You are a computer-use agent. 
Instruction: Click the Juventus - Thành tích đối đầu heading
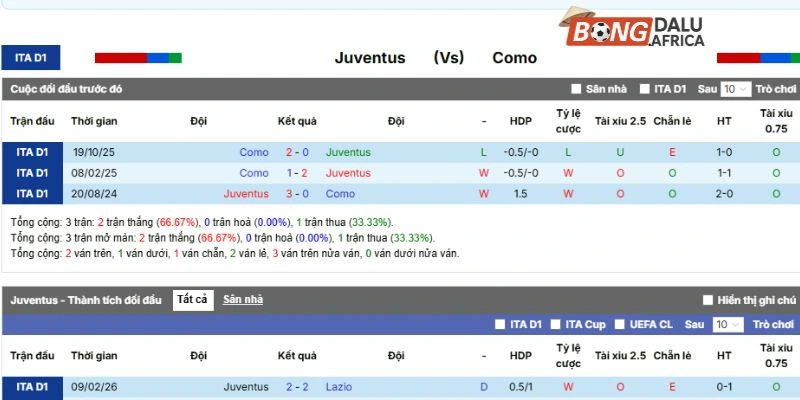click(x=86, y=300)
